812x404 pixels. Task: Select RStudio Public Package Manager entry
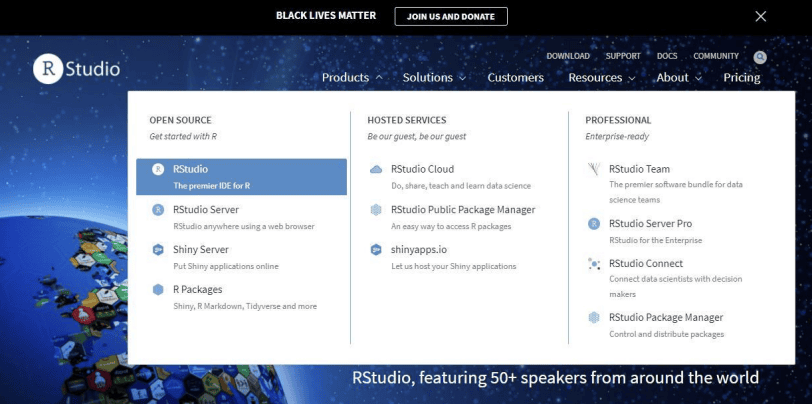pos(463,210)
